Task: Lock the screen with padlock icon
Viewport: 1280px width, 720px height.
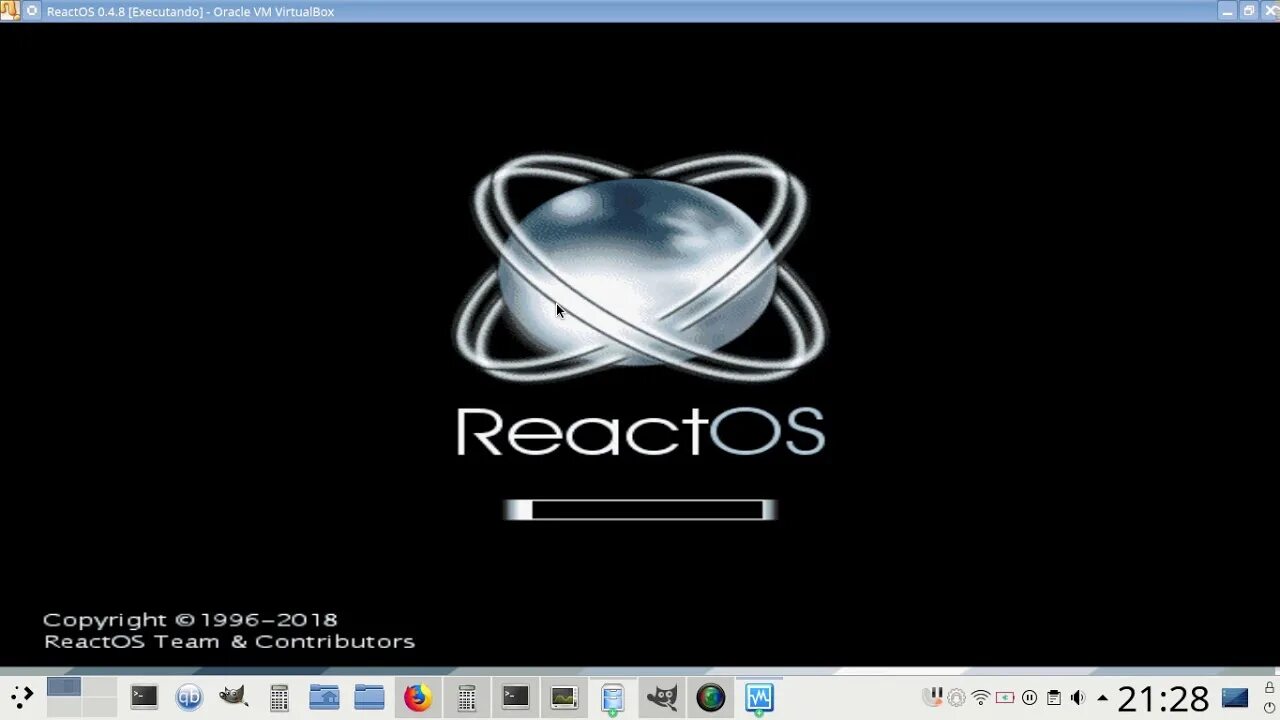Action: point(1269,688)
